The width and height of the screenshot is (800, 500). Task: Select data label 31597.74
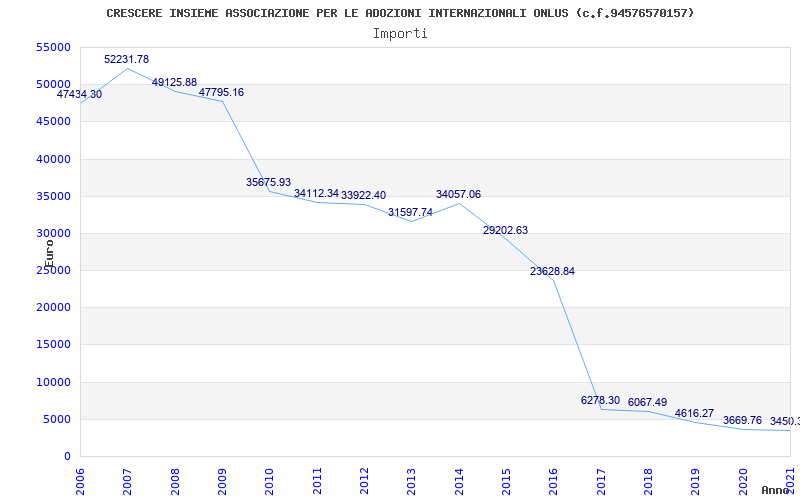pos(410,212)
